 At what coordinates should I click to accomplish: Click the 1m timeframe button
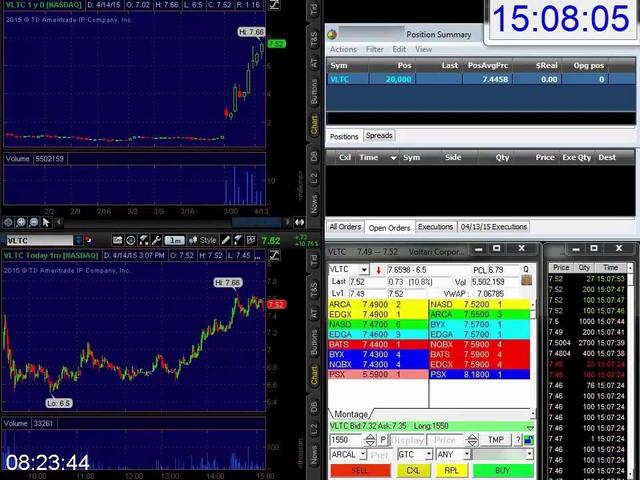175,240
